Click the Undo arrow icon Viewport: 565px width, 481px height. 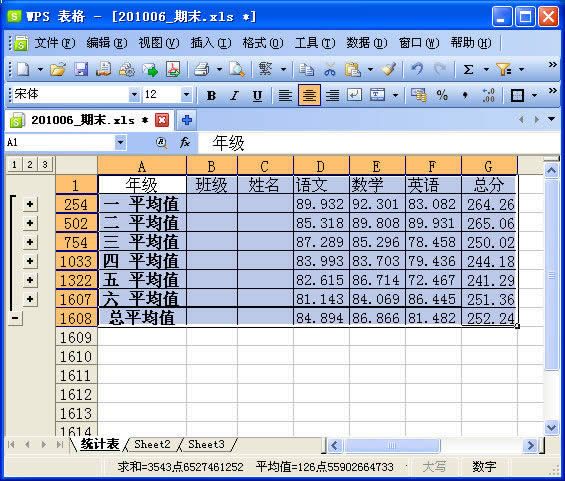pyautogui.click(x=417, y=69)
